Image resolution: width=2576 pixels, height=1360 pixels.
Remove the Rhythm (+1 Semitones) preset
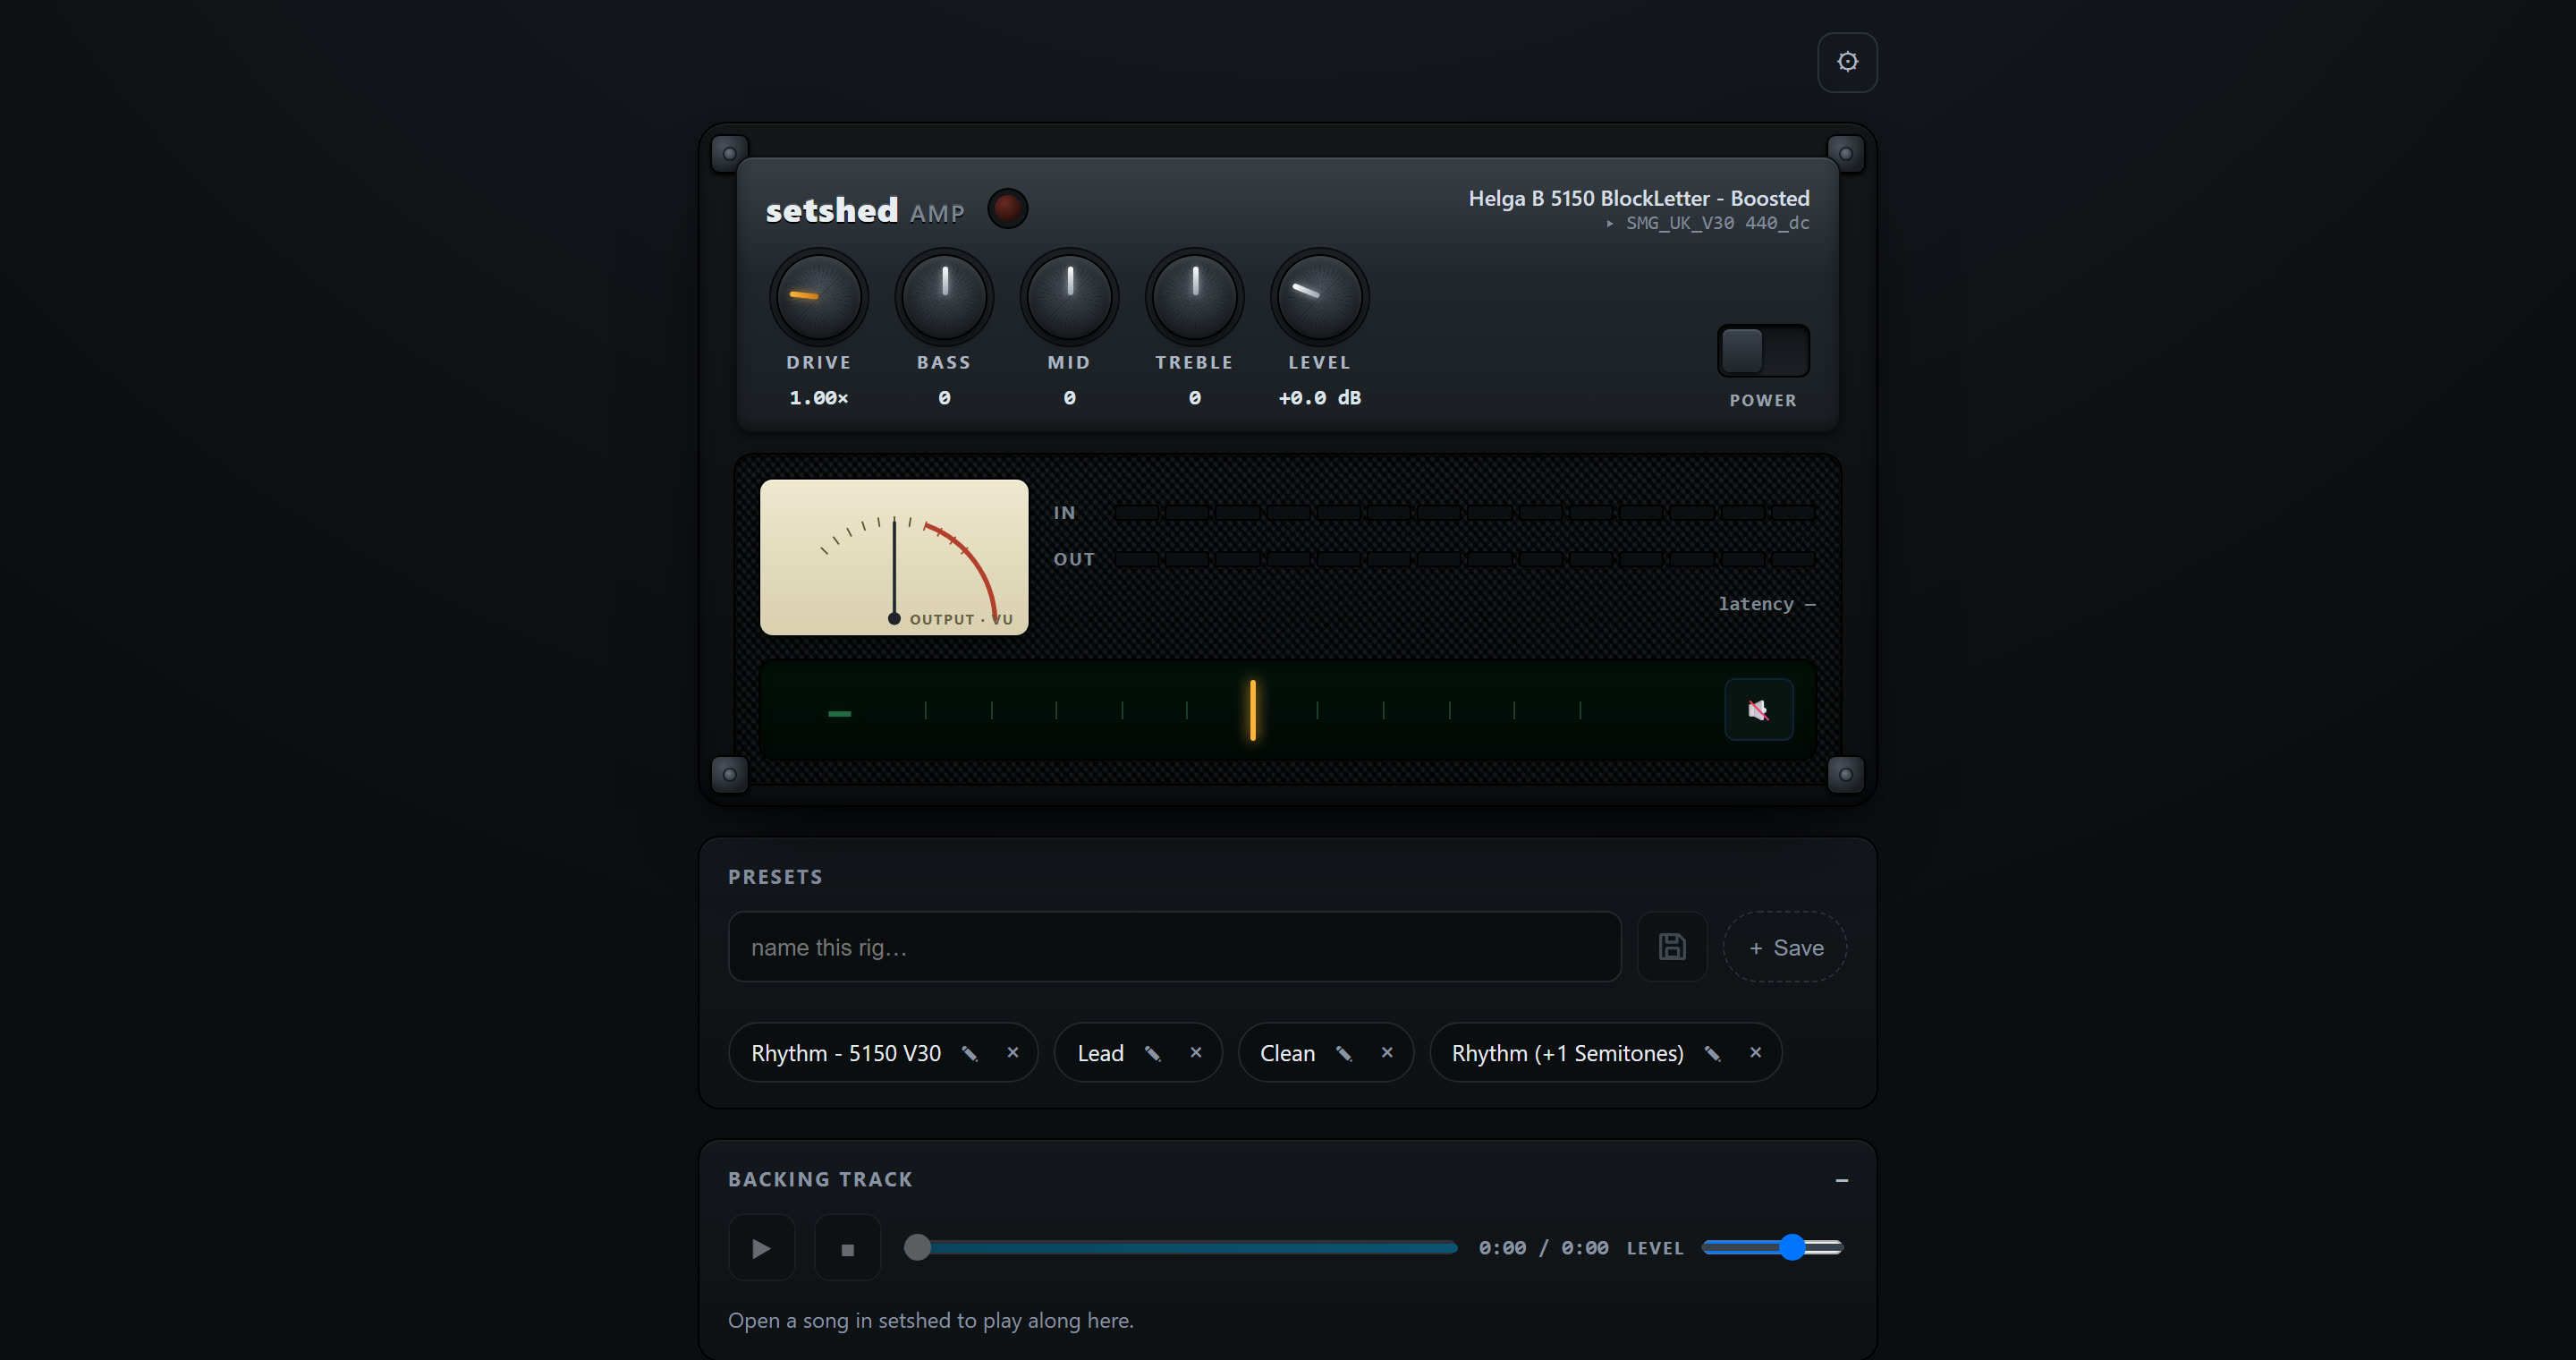click(x=1755, y=1052)
